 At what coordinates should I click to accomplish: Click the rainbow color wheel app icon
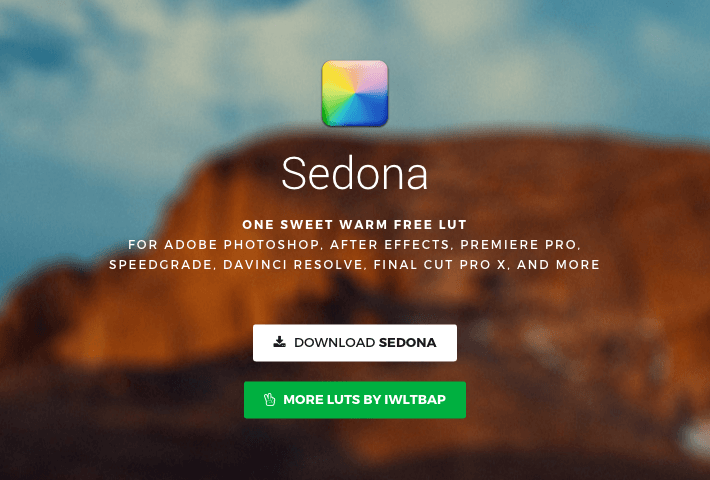[355, 93]
